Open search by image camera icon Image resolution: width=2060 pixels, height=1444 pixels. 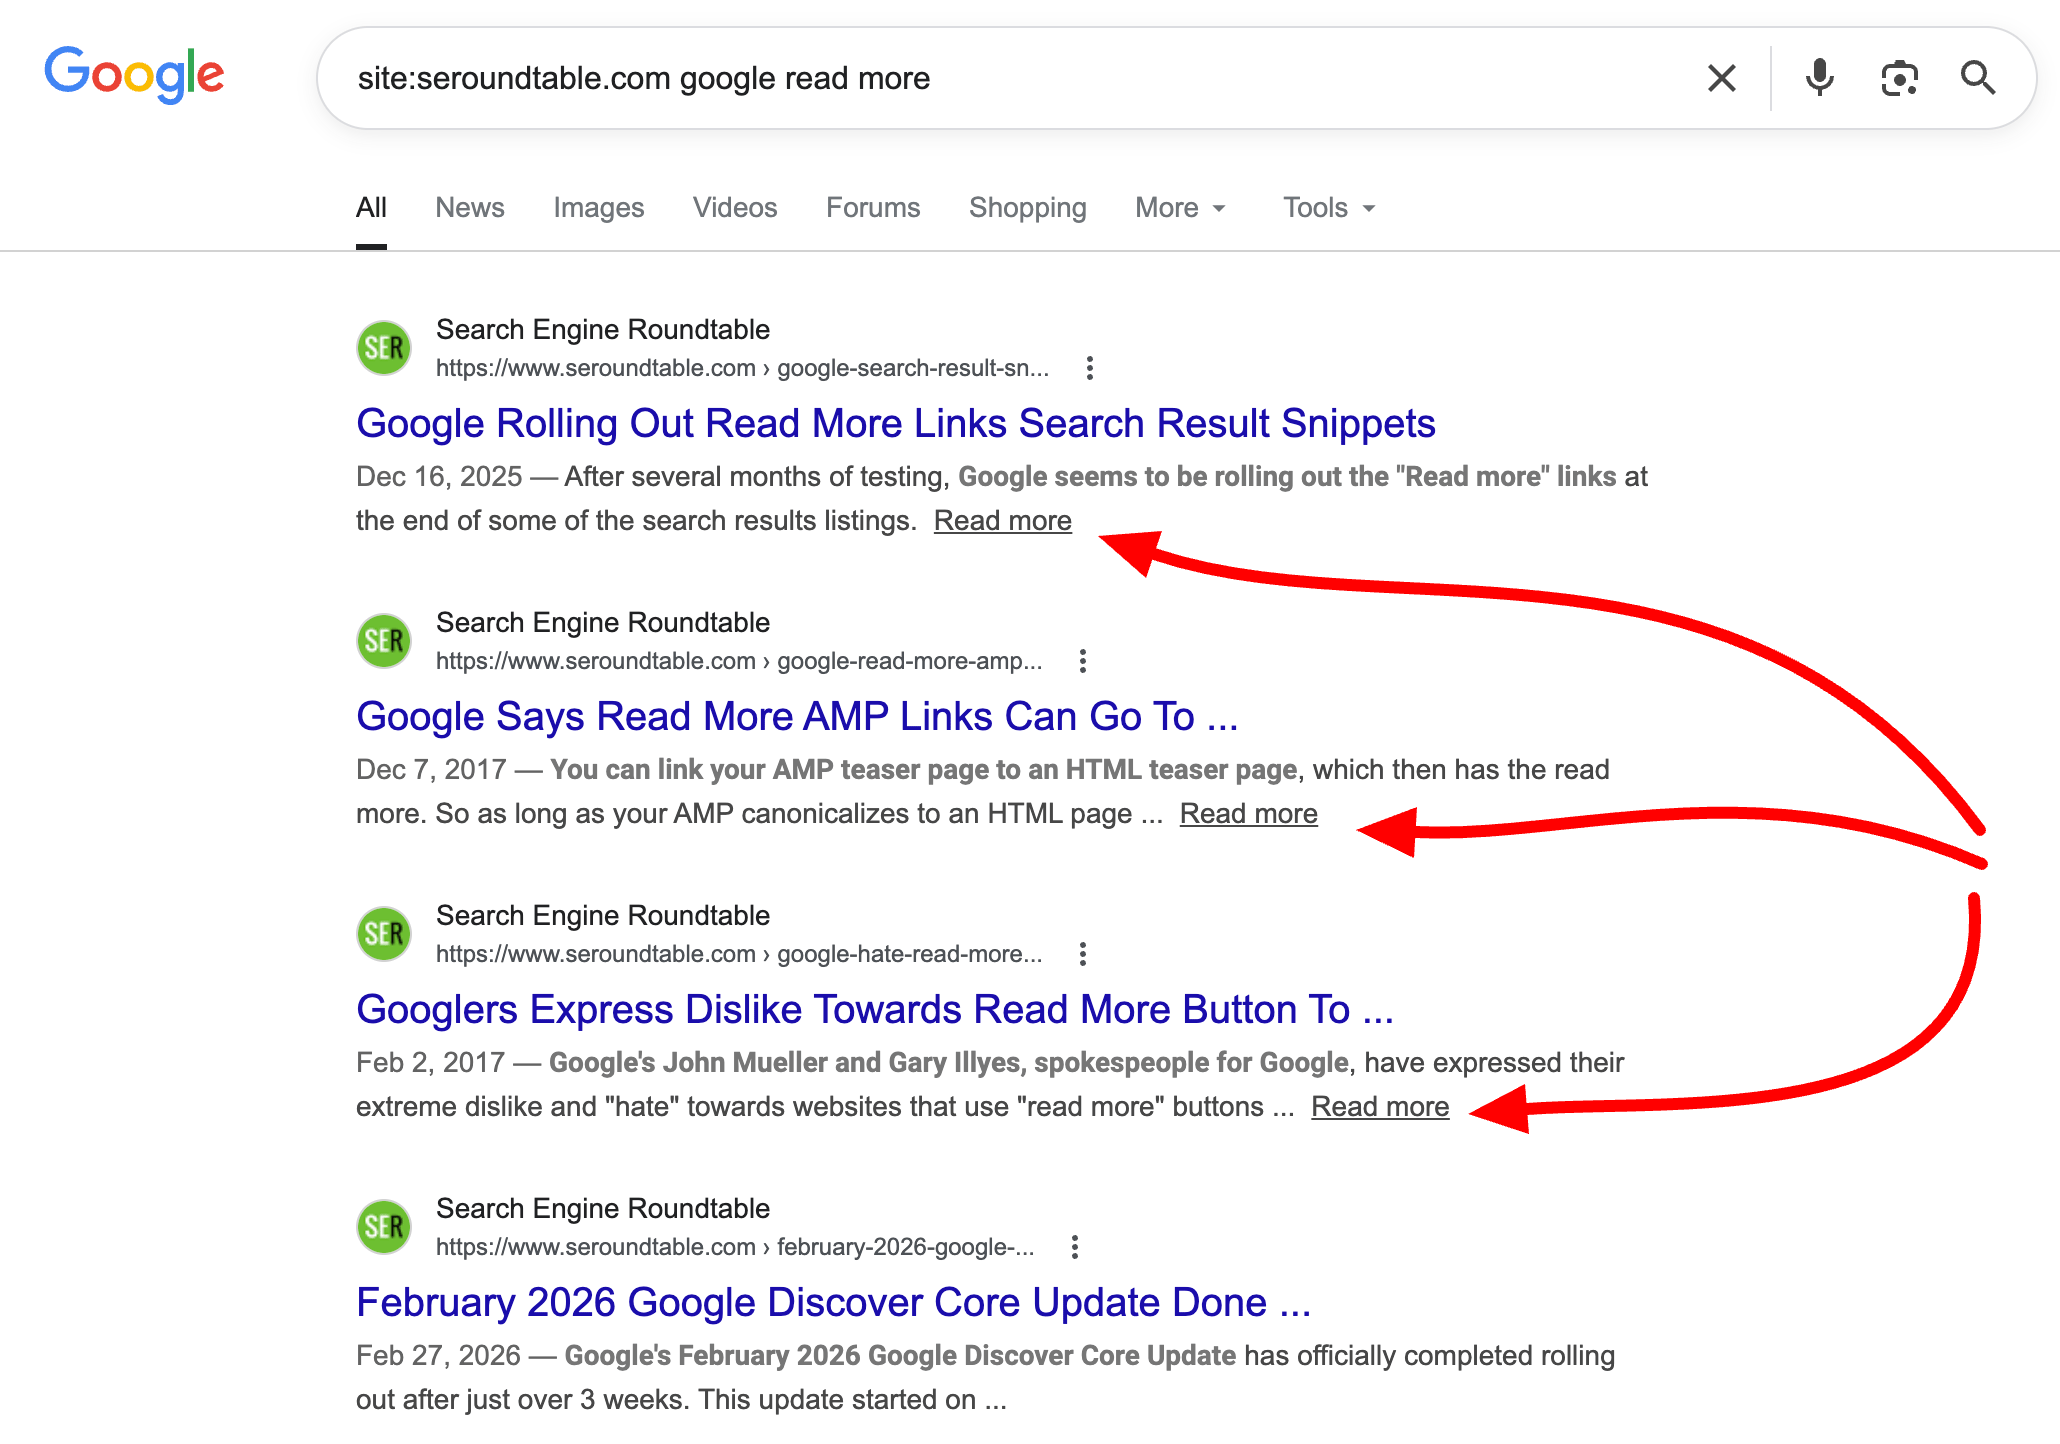(x=1898, y=78)
